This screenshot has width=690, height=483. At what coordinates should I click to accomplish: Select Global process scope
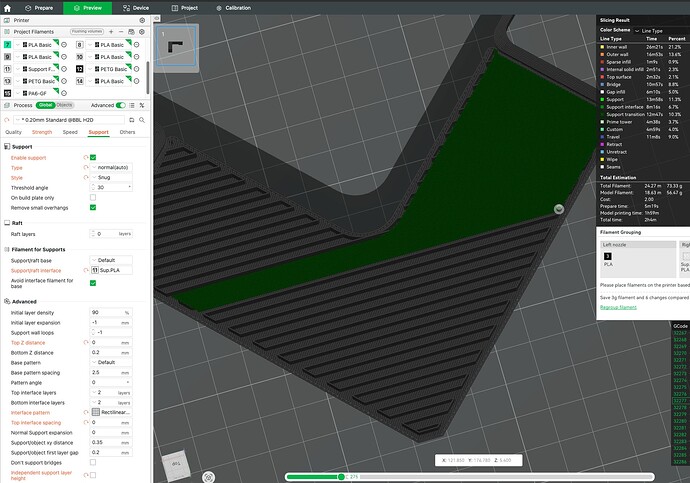[45, 105]
